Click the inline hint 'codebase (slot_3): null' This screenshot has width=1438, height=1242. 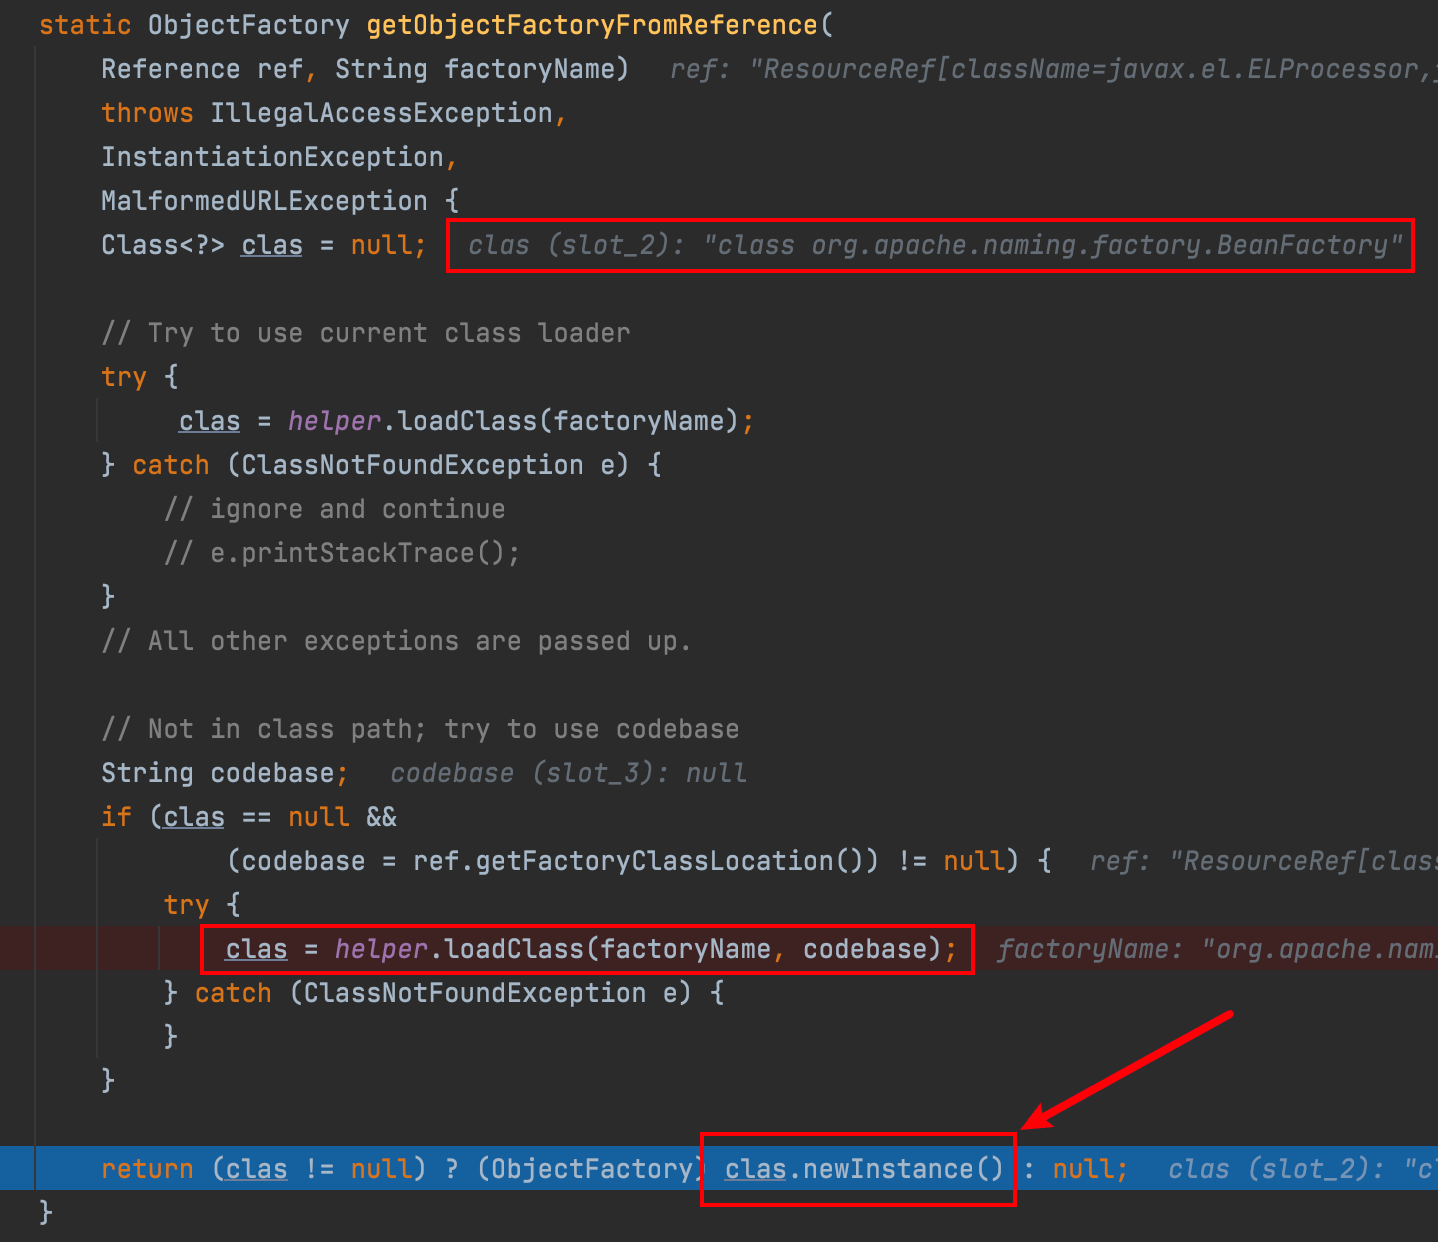(x=568, y=773)
